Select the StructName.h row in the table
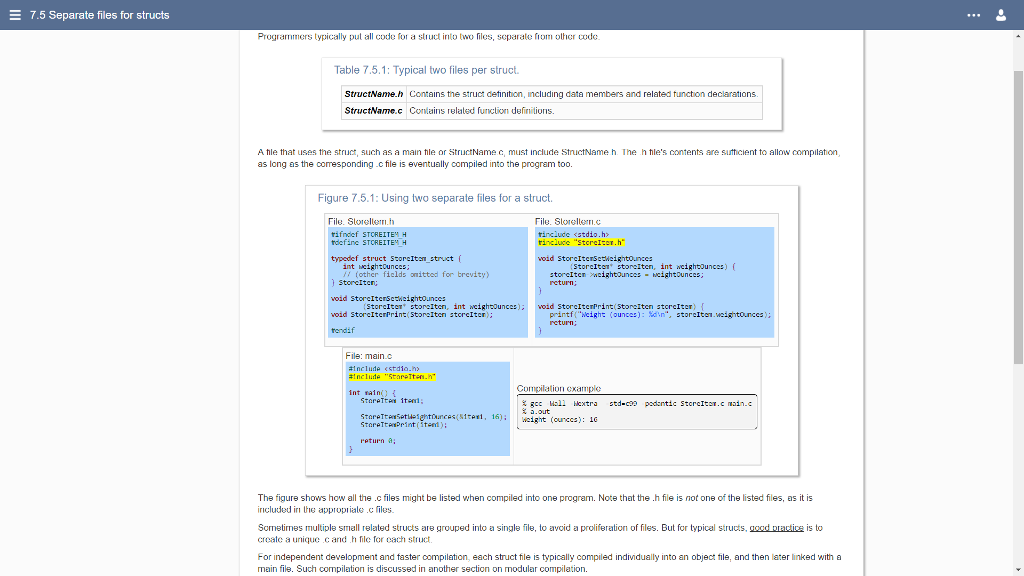This screenshot has width=1024, height=576. click(x=550, y=94)
